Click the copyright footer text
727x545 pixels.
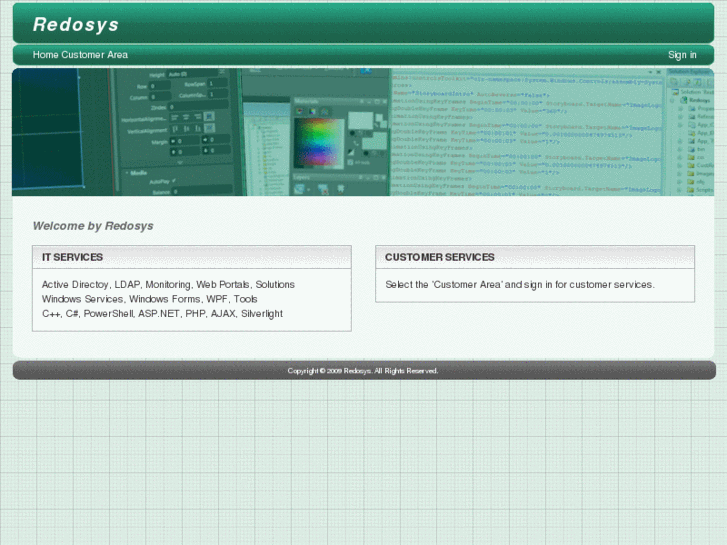[x=363, y=371]
